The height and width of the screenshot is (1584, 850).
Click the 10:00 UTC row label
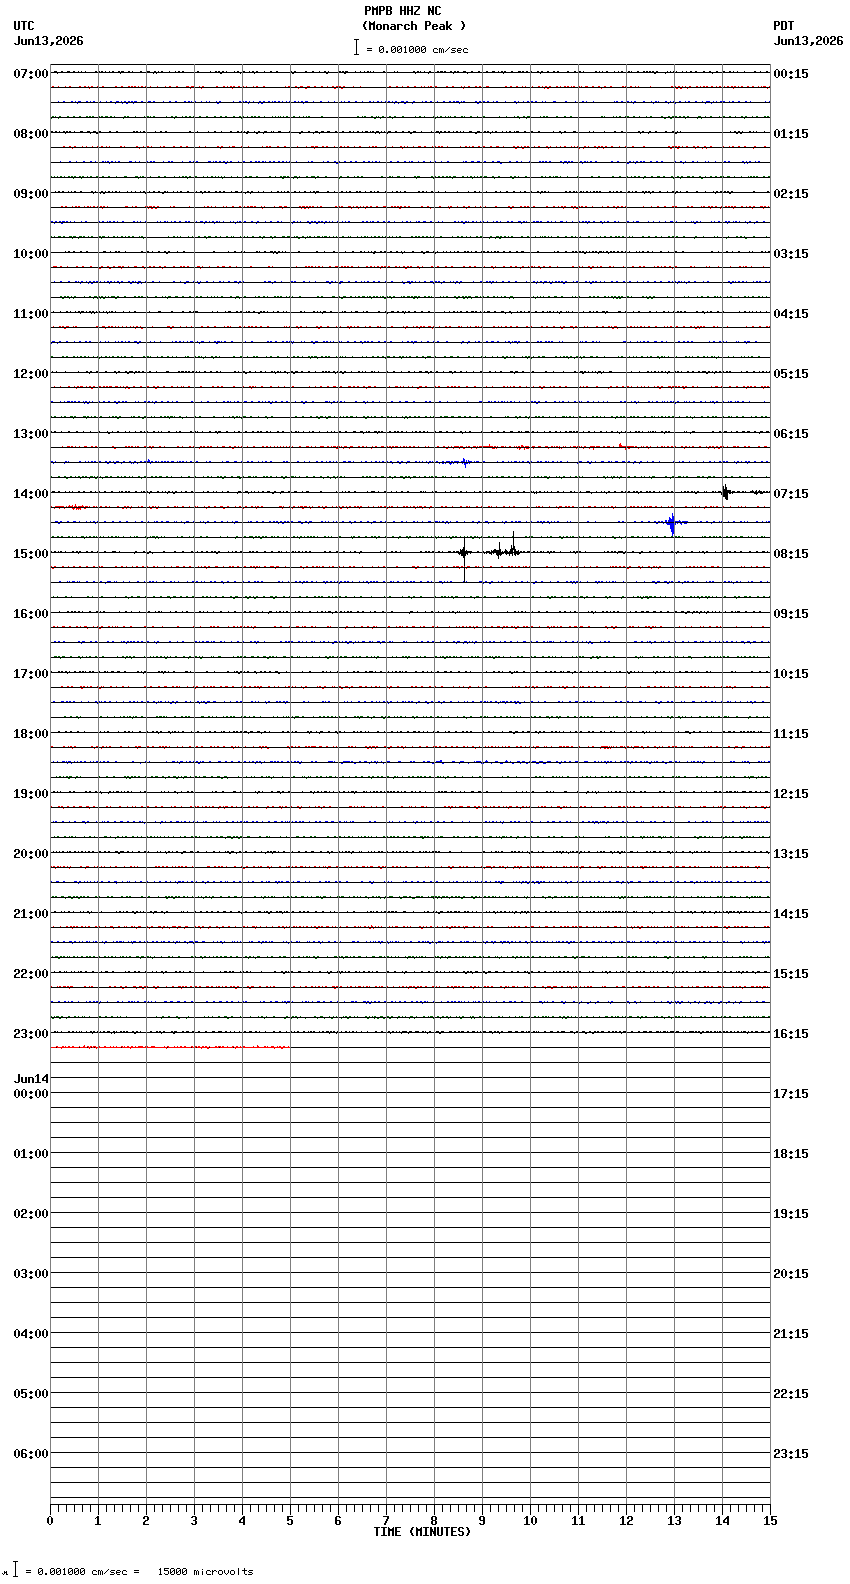pos(31,254)
